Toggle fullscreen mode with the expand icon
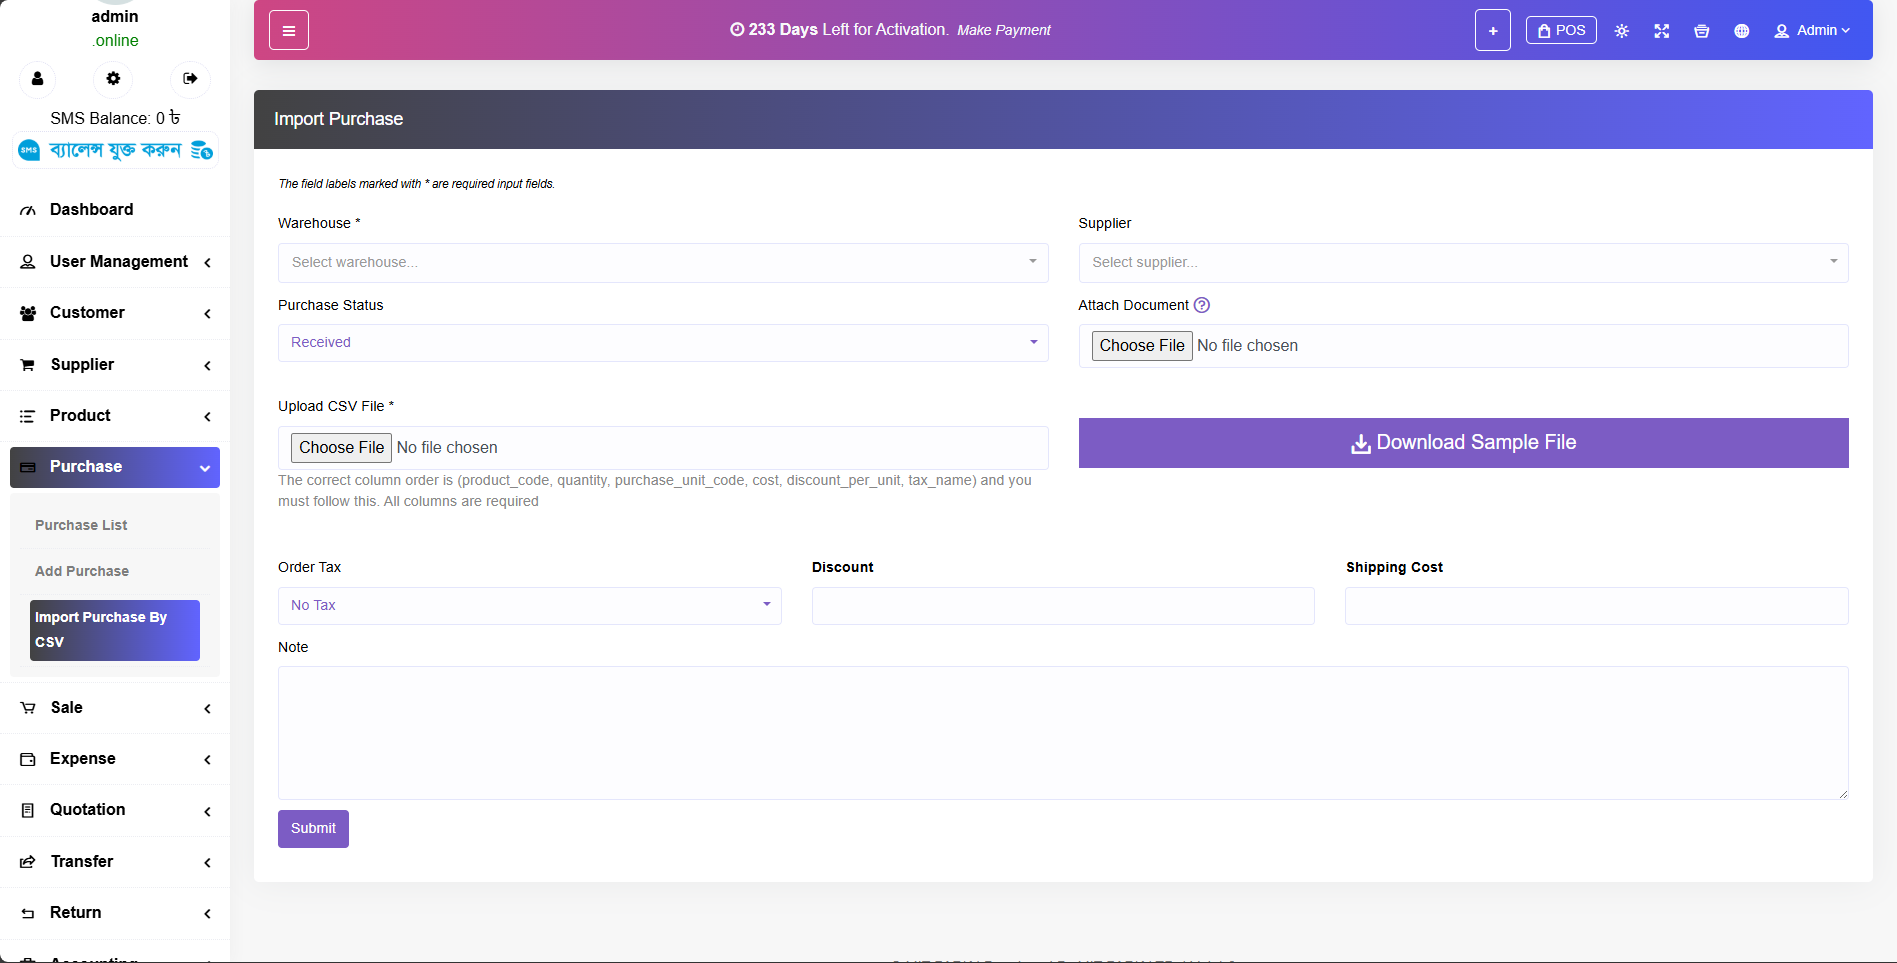 [x=1661, y=31]
